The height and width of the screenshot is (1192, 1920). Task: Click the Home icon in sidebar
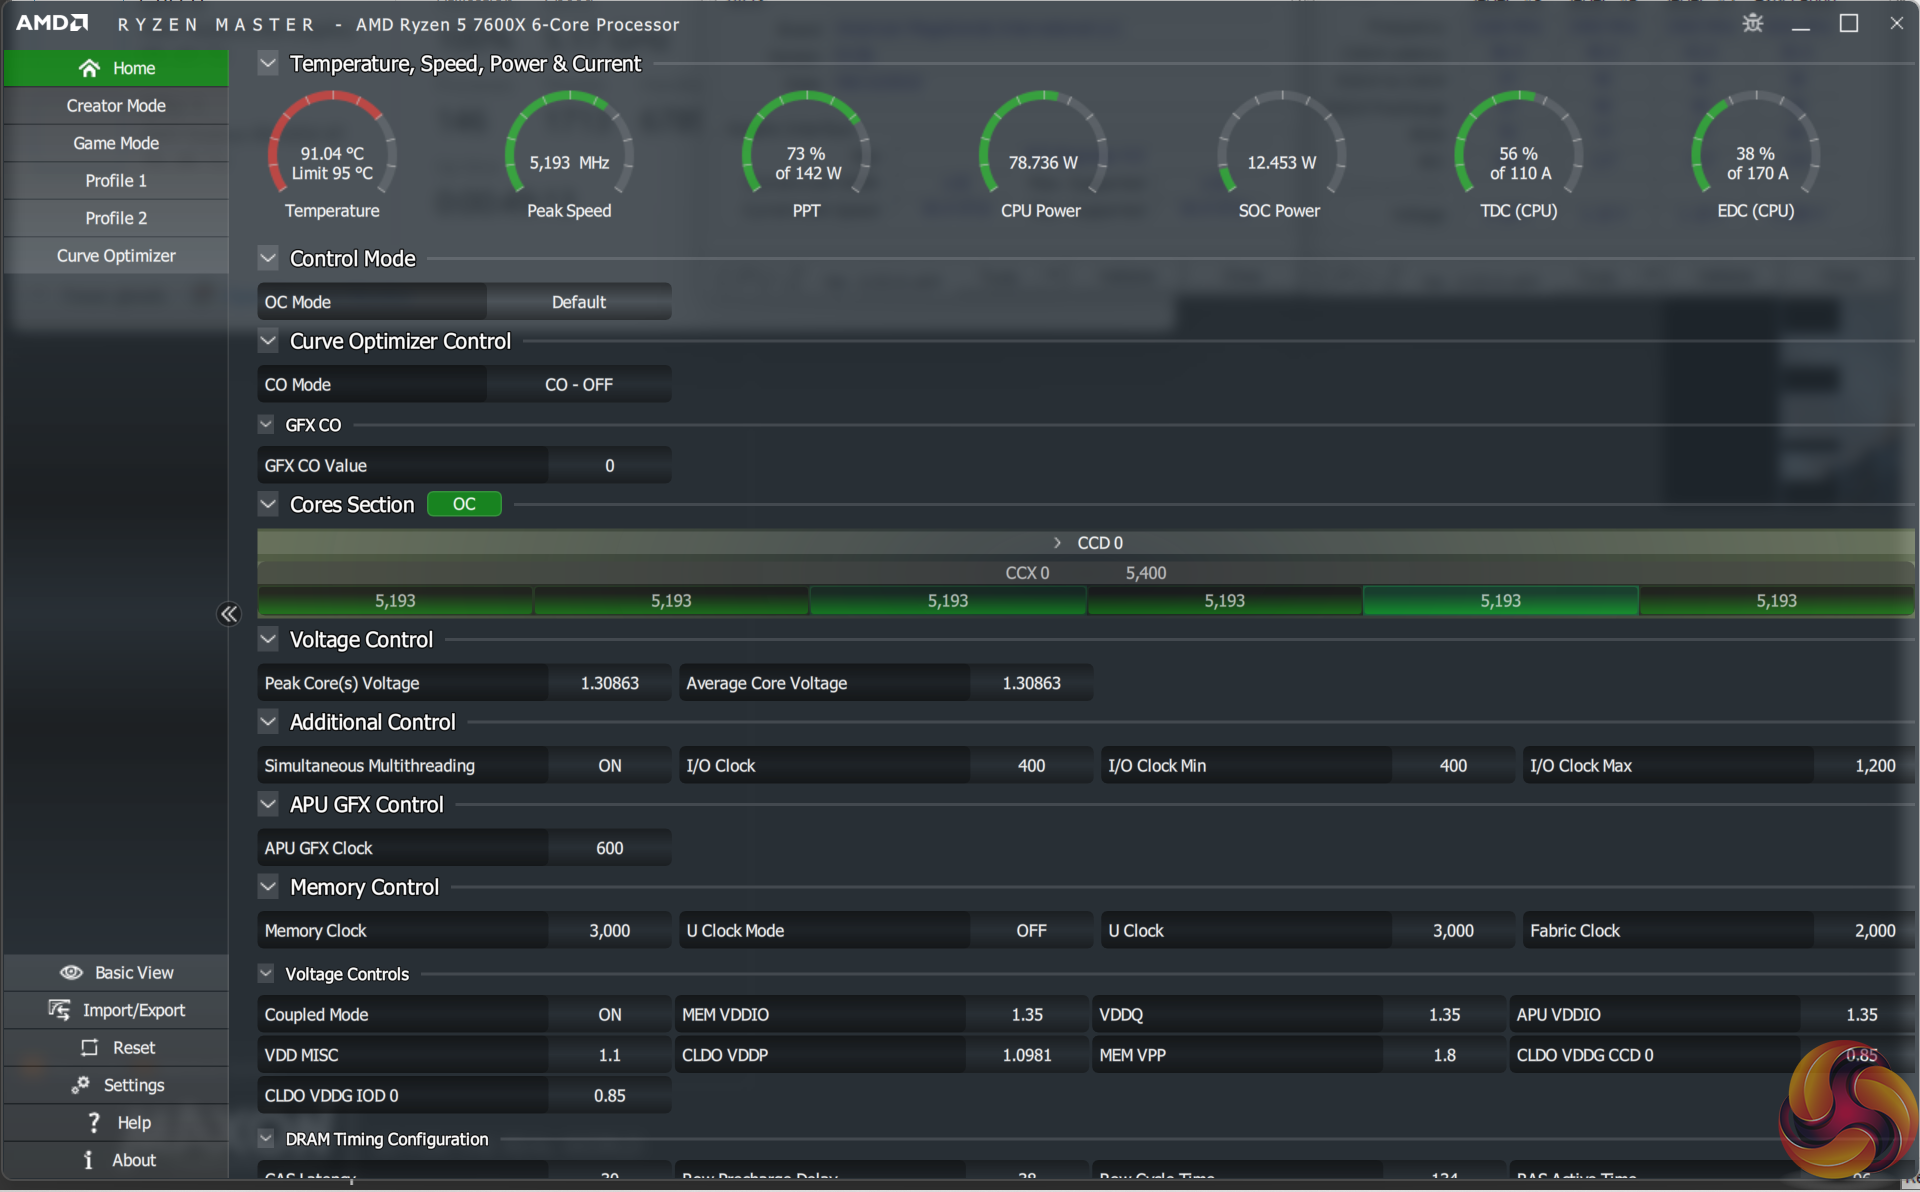coord(89,68)
